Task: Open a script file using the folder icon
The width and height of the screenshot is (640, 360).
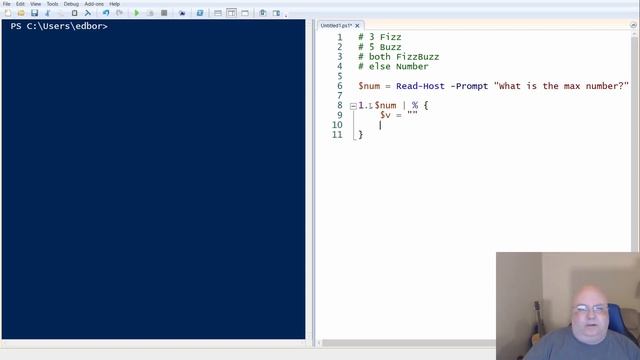Action: tap(21, 13)
